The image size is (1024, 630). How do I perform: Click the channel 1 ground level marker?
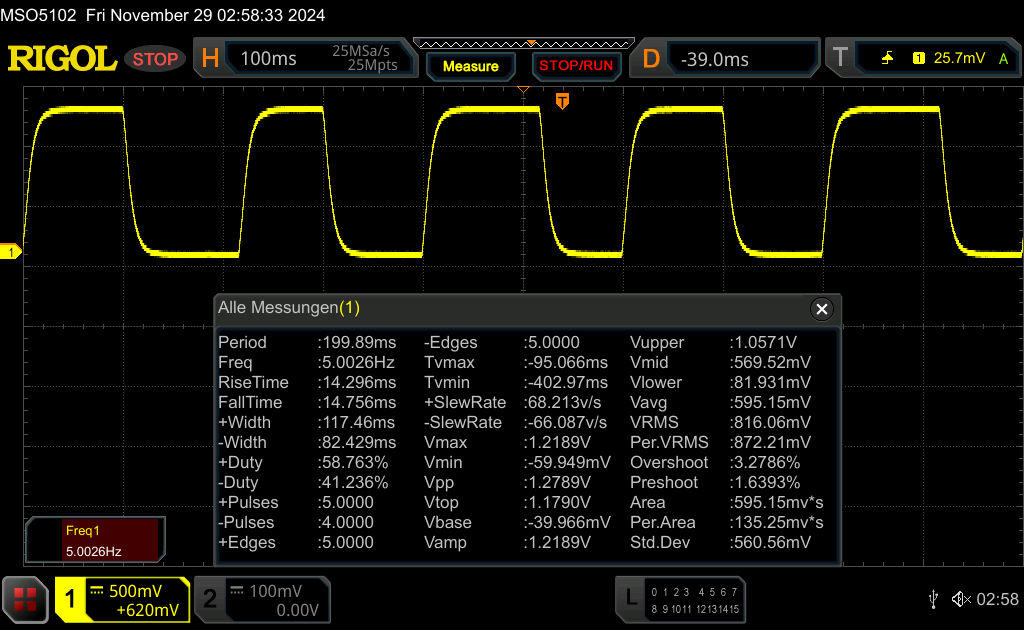(12, 253)
